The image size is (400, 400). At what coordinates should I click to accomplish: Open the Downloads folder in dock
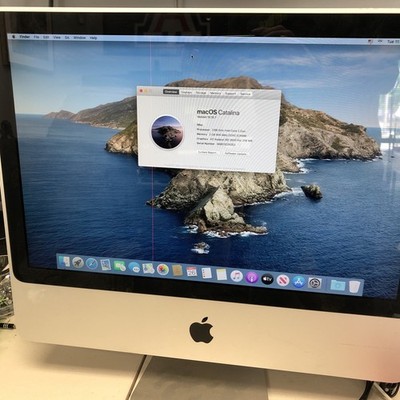point(338,285)
